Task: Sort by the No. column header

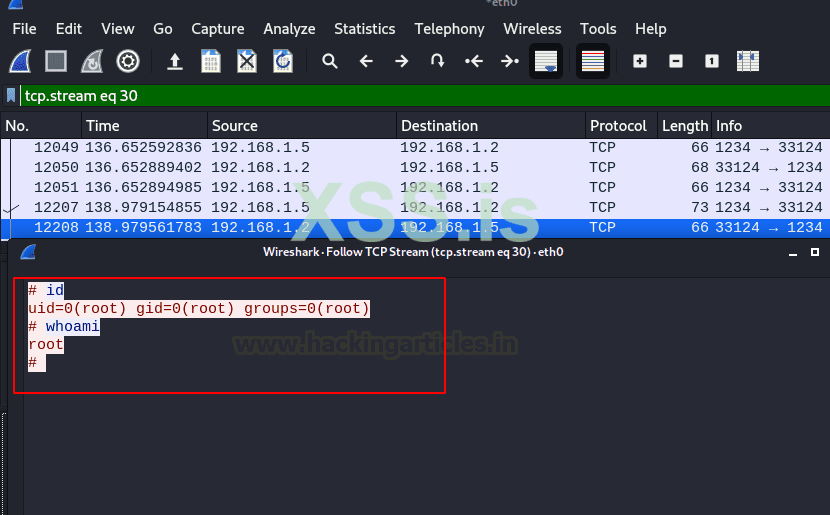Action: (x=41, y=126)
